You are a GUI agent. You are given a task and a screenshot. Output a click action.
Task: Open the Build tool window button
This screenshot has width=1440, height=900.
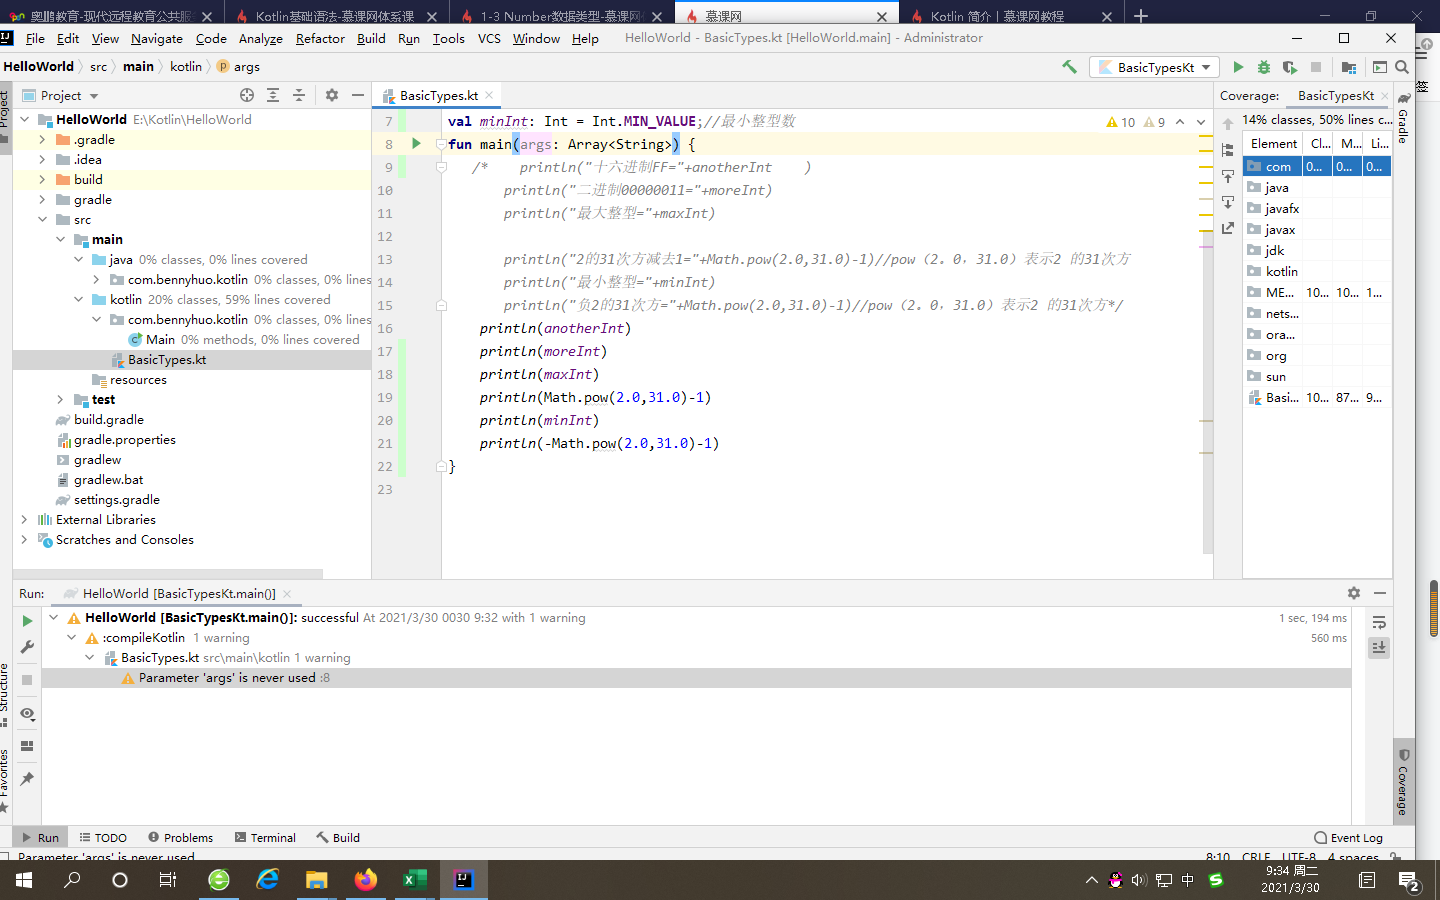(338, 838)
